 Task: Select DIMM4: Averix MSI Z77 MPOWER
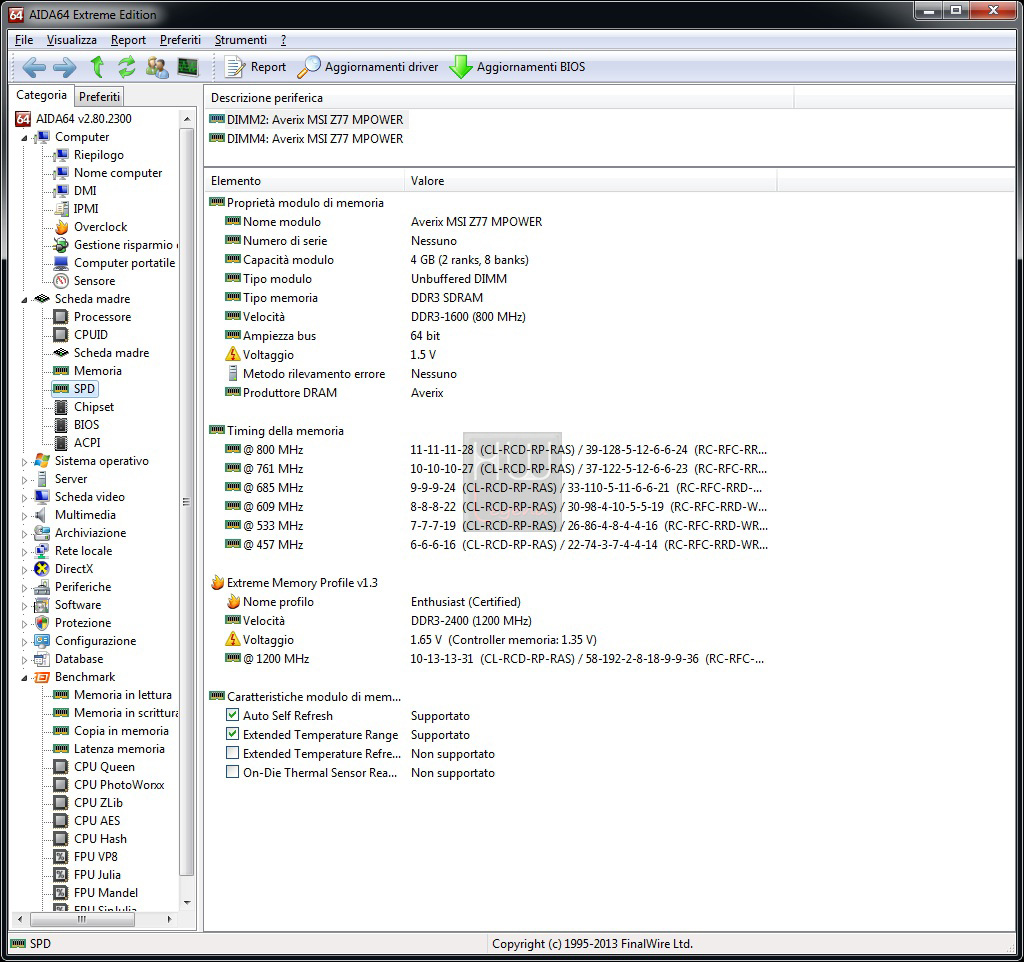tap(307, 138)
